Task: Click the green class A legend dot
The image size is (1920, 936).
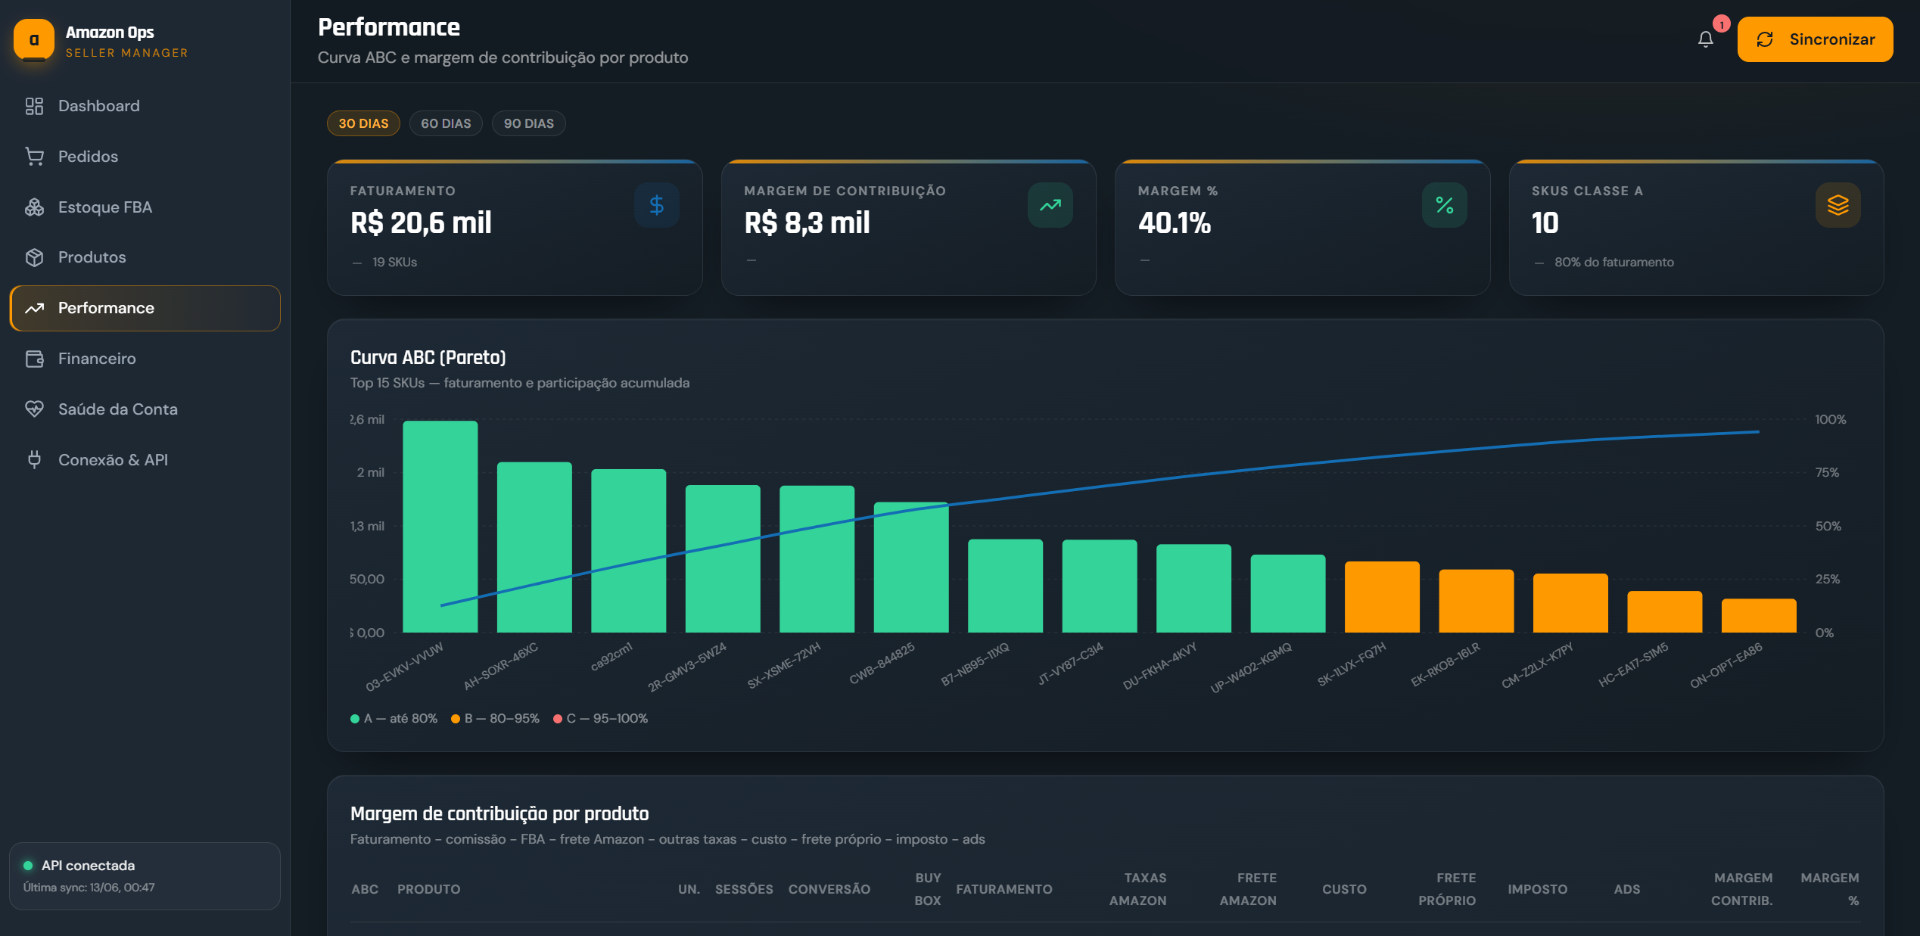Action: 355,719
